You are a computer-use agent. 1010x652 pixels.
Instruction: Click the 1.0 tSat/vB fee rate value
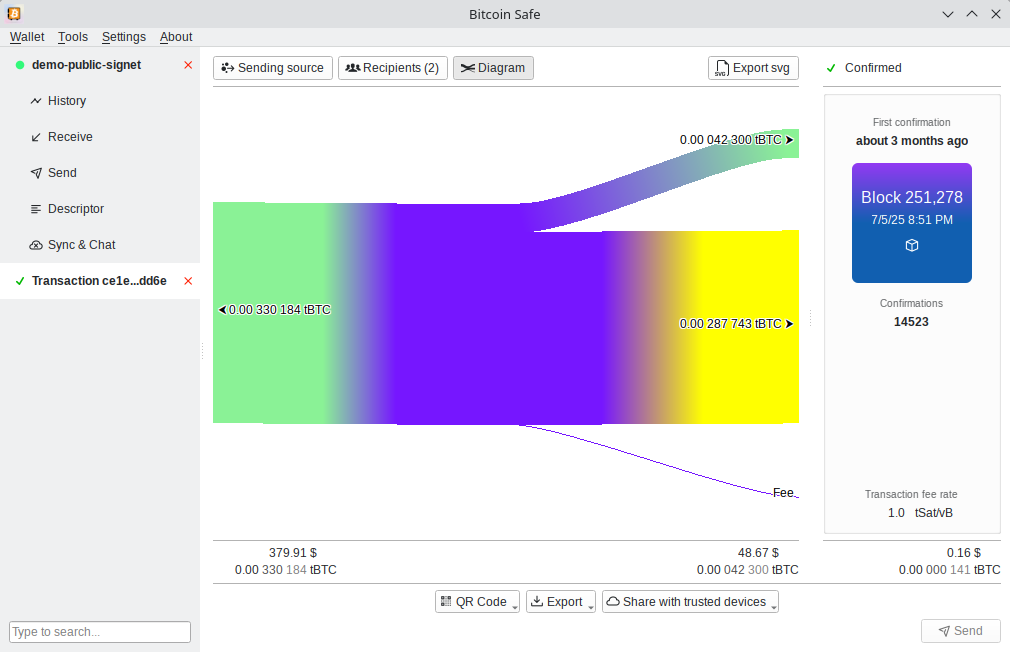tap(920, 513)
